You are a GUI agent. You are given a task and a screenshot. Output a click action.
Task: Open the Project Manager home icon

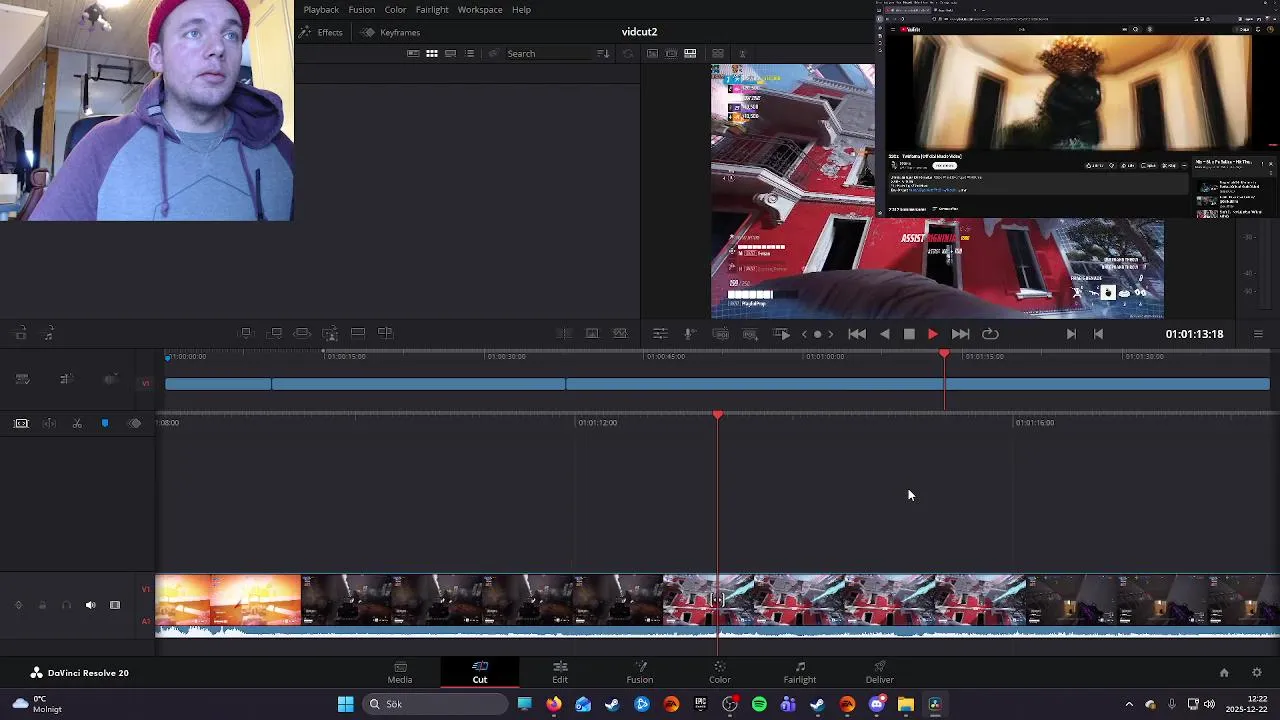tap(1224, 673)
